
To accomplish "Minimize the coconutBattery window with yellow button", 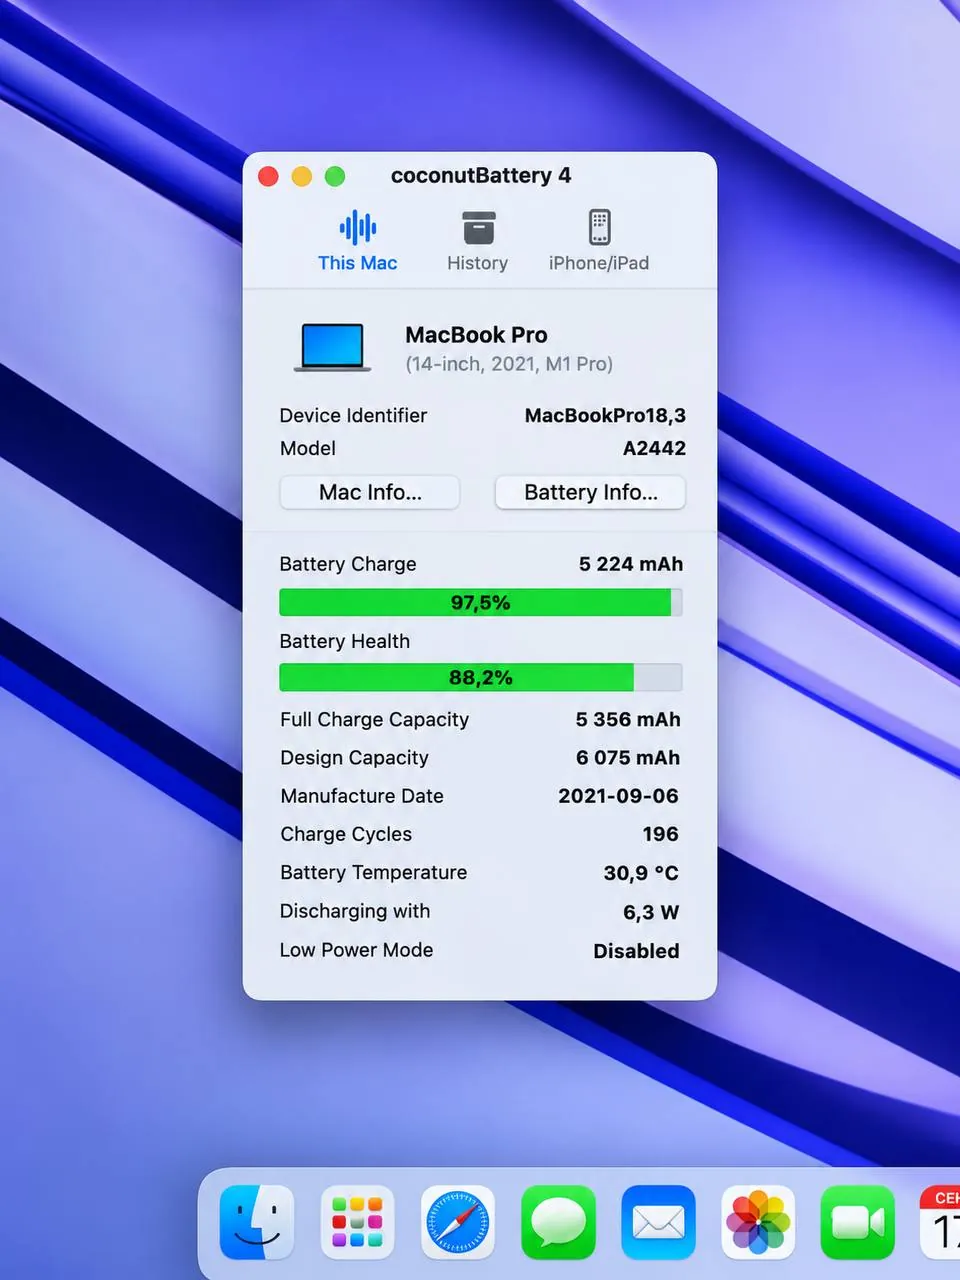I will [301, 176].
